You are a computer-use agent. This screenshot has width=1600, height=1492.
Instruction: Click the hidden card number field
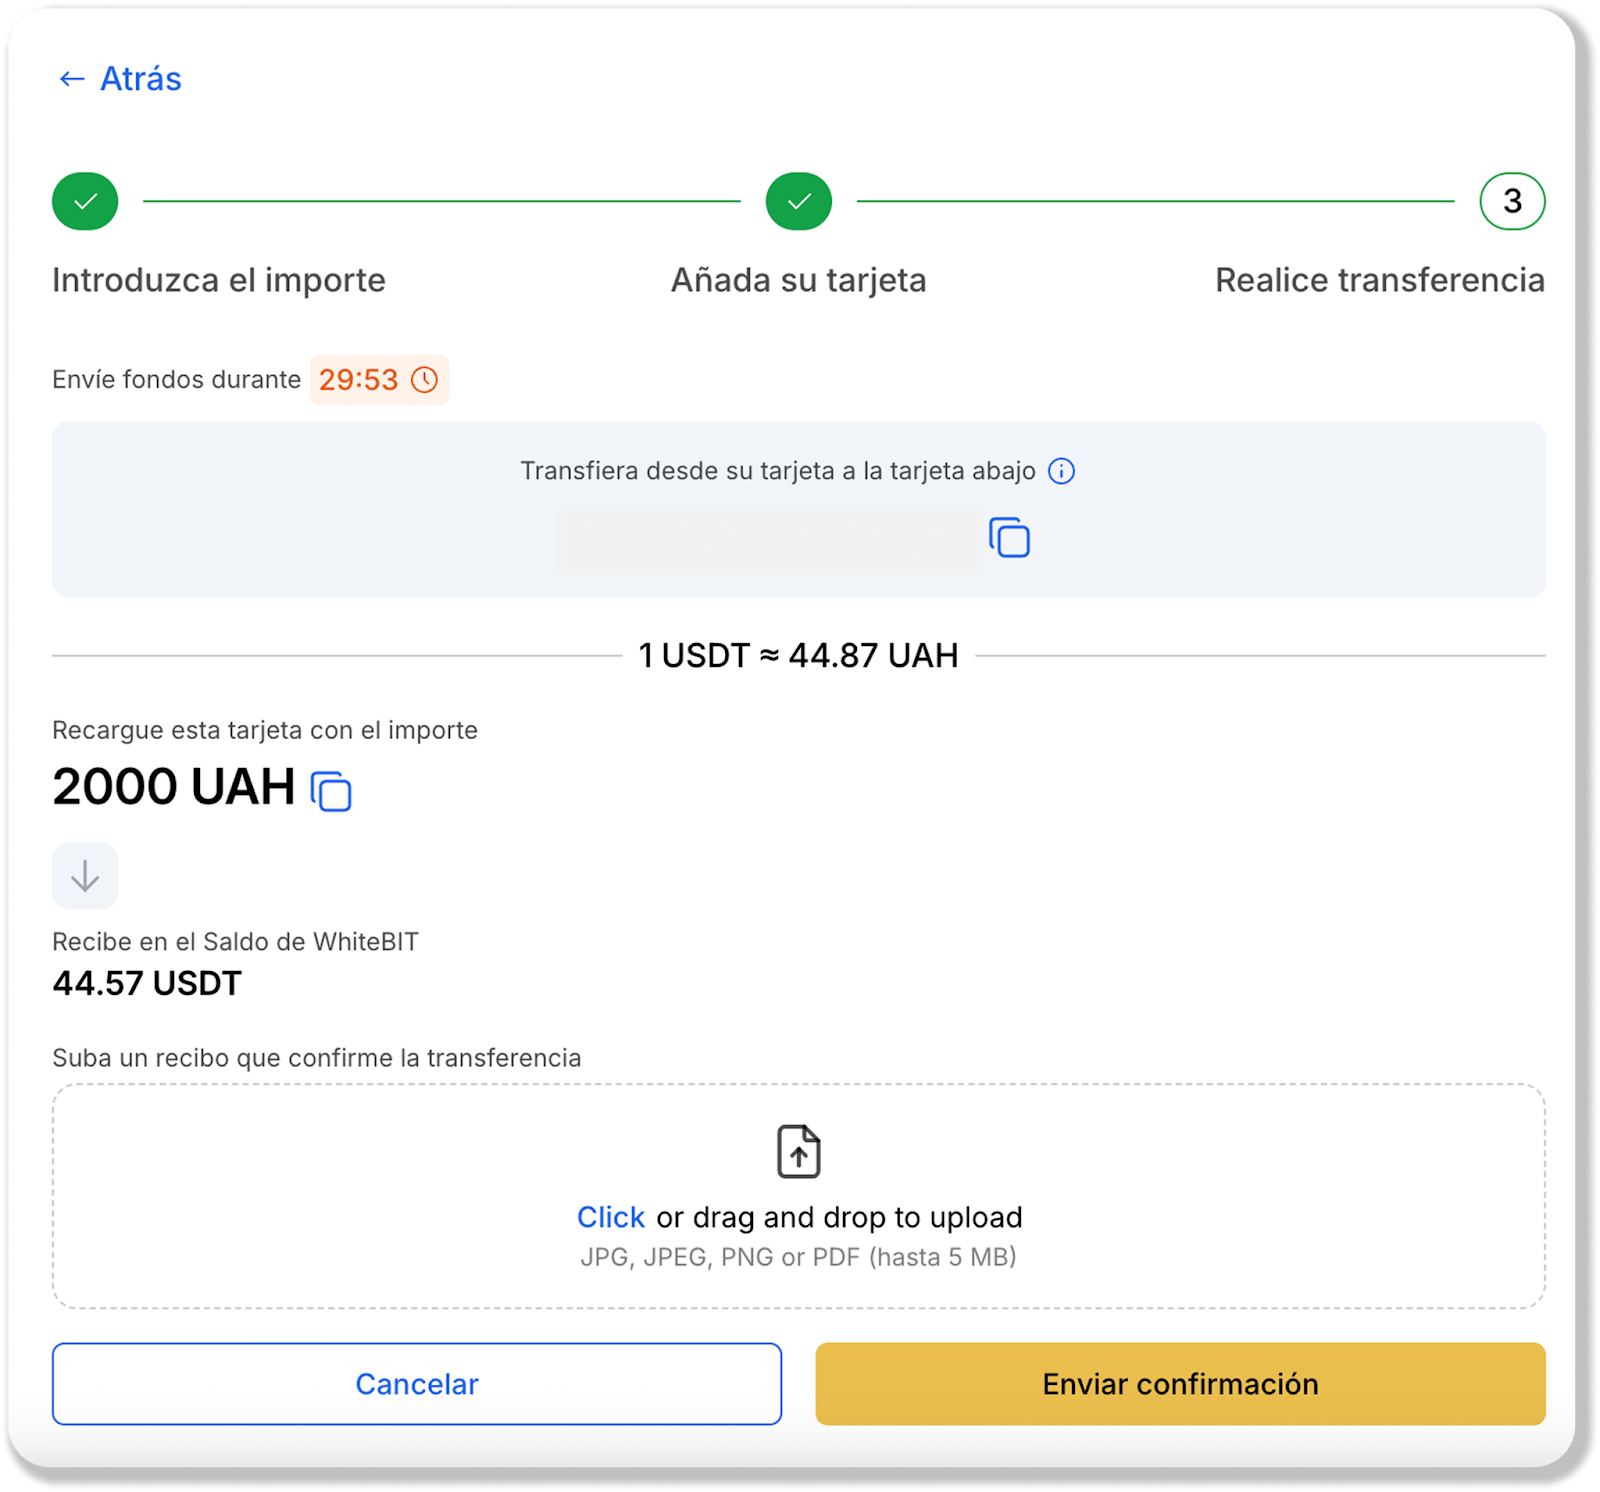coord(768,540)
